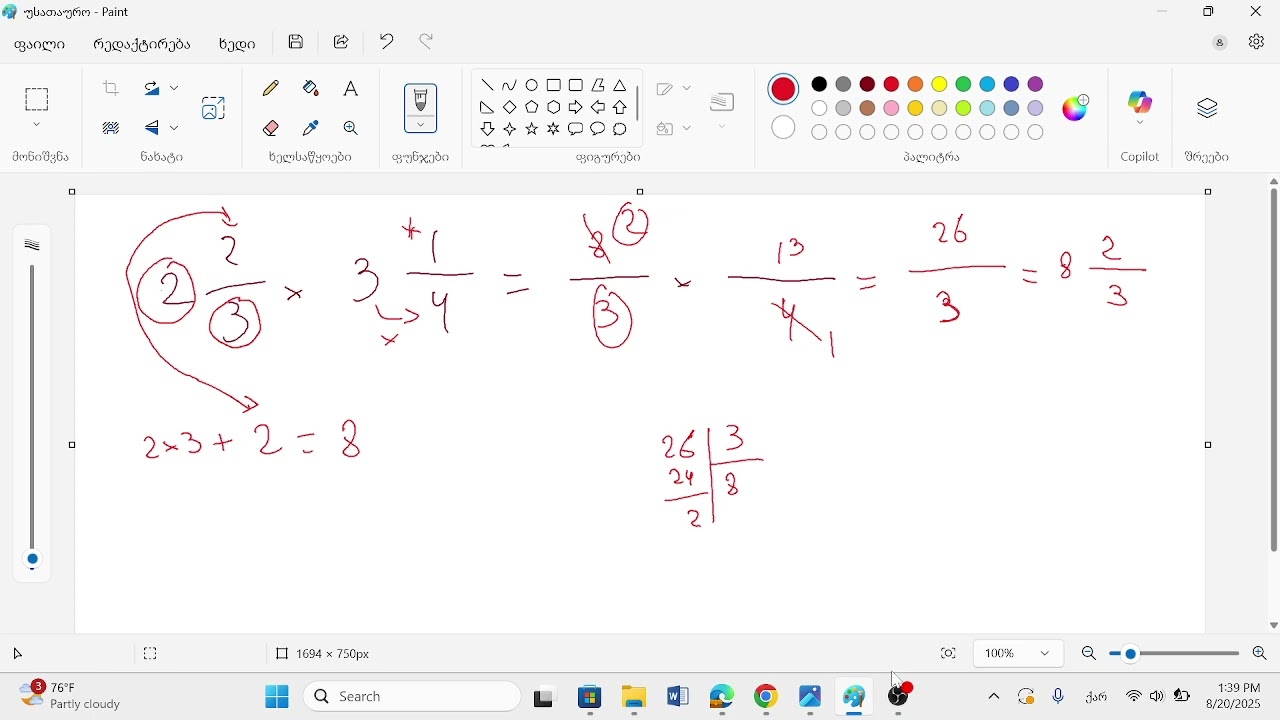Screen dimensions: 1280x720
Task: Open Edit colors wheel
Action: pos(1077,108)
